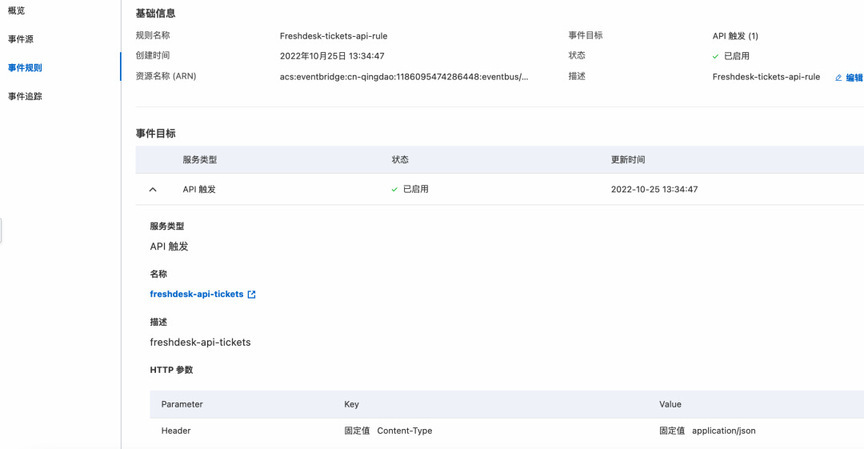Open the 概览 page in the sidebar
Screen dimensions: 864x449
pyautogui.click(x=17, y=10)
